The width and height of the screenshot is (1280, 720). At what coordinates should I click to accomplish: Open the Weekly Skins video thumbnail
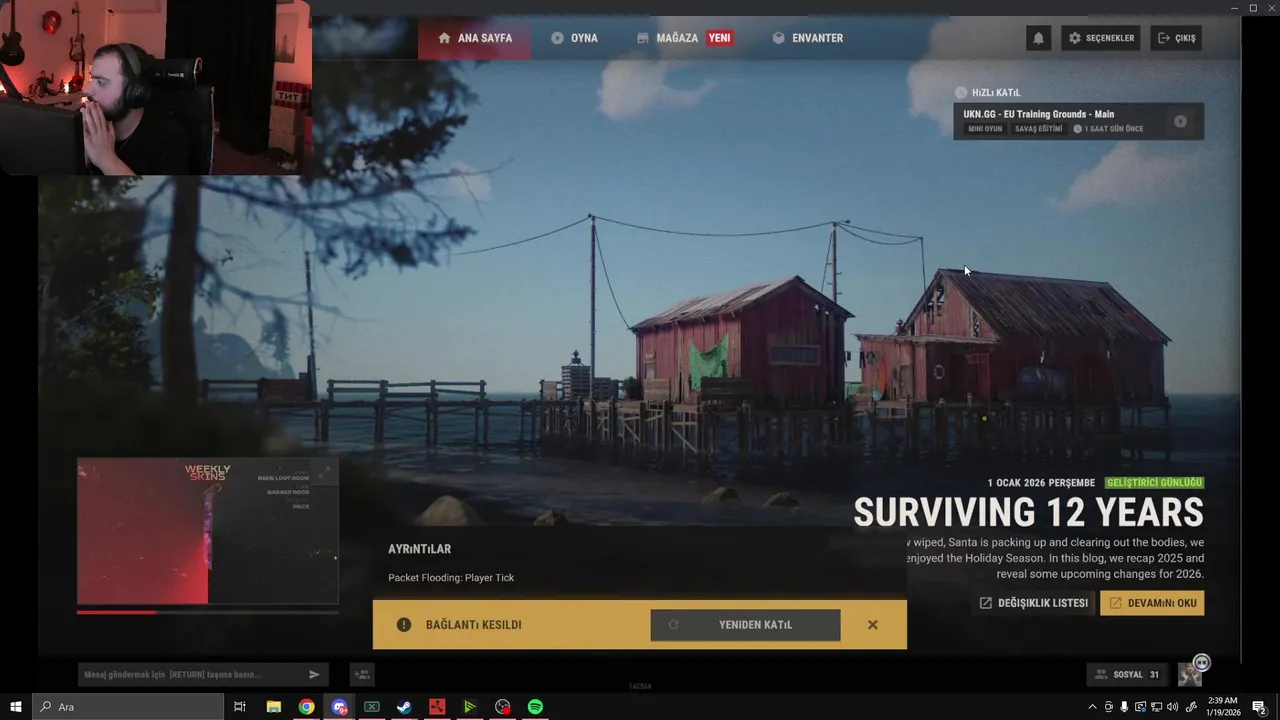point(208,532)
